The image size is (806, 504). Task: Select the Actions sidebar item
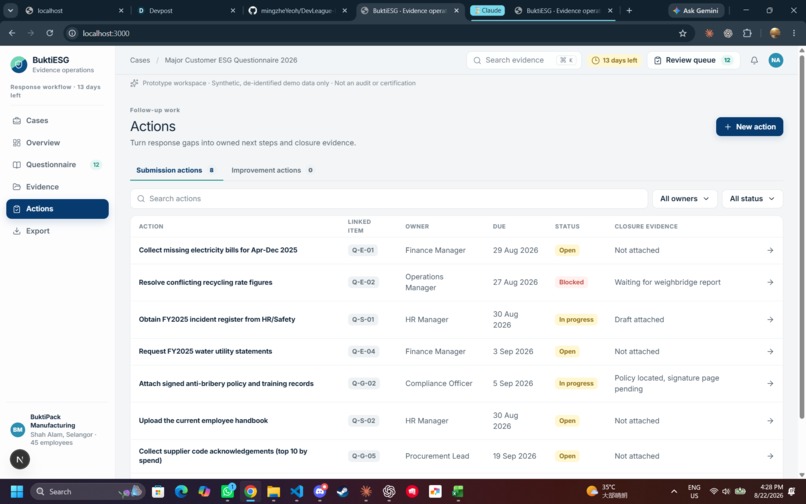(57, 209)
